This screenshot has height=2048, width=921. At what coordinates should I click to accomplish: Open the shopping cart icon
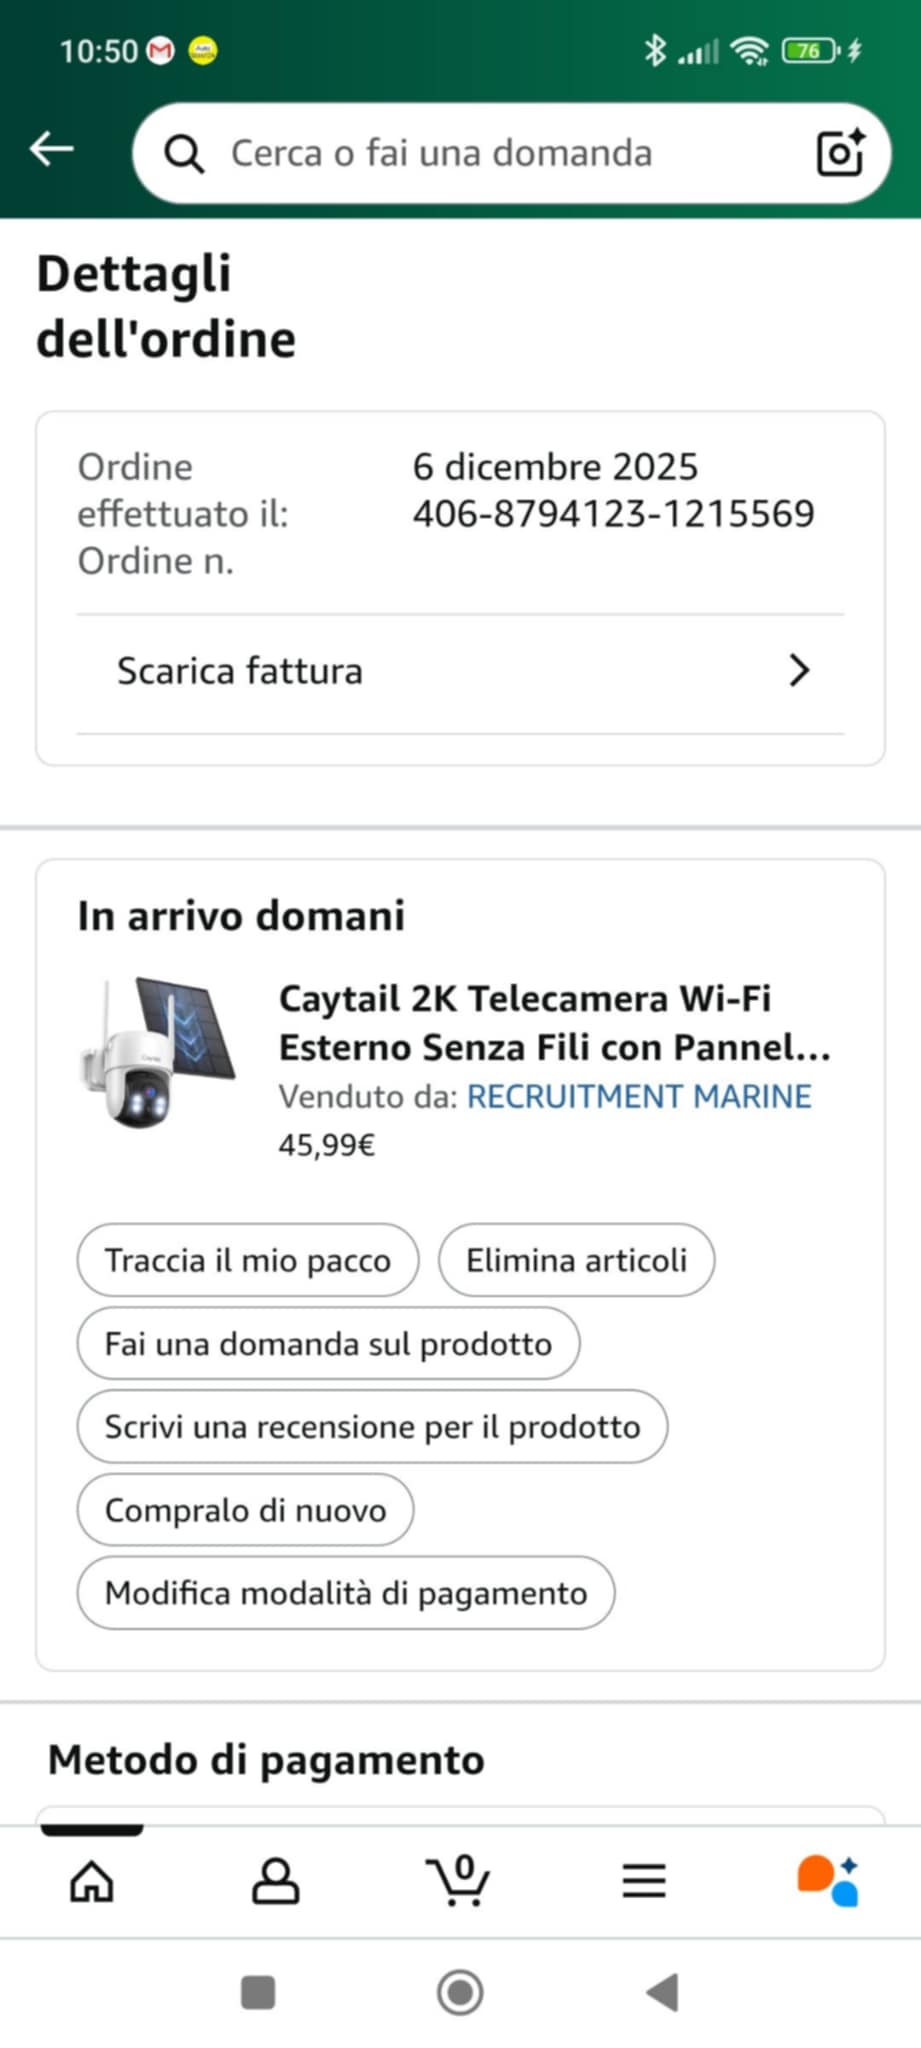coord(459,1880)
